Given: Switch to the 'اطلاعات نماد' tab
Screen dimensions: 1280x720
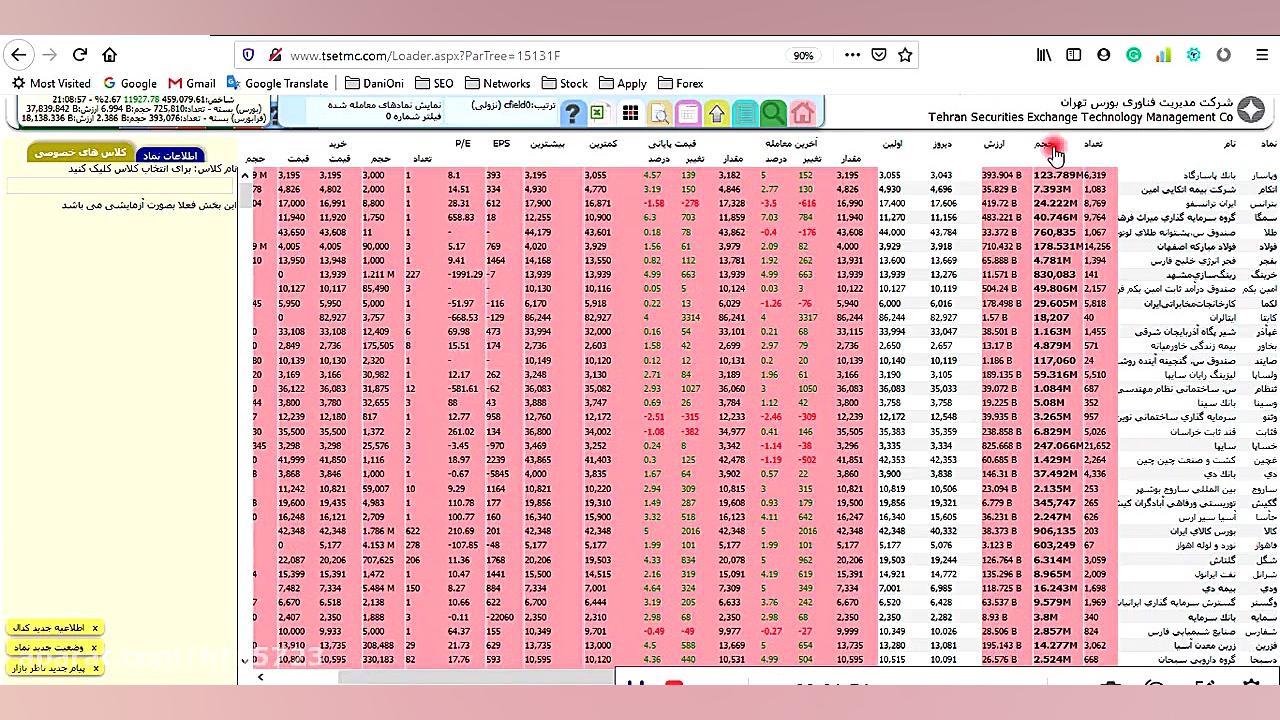Looking at the screenshot, I should coord(170,156).
